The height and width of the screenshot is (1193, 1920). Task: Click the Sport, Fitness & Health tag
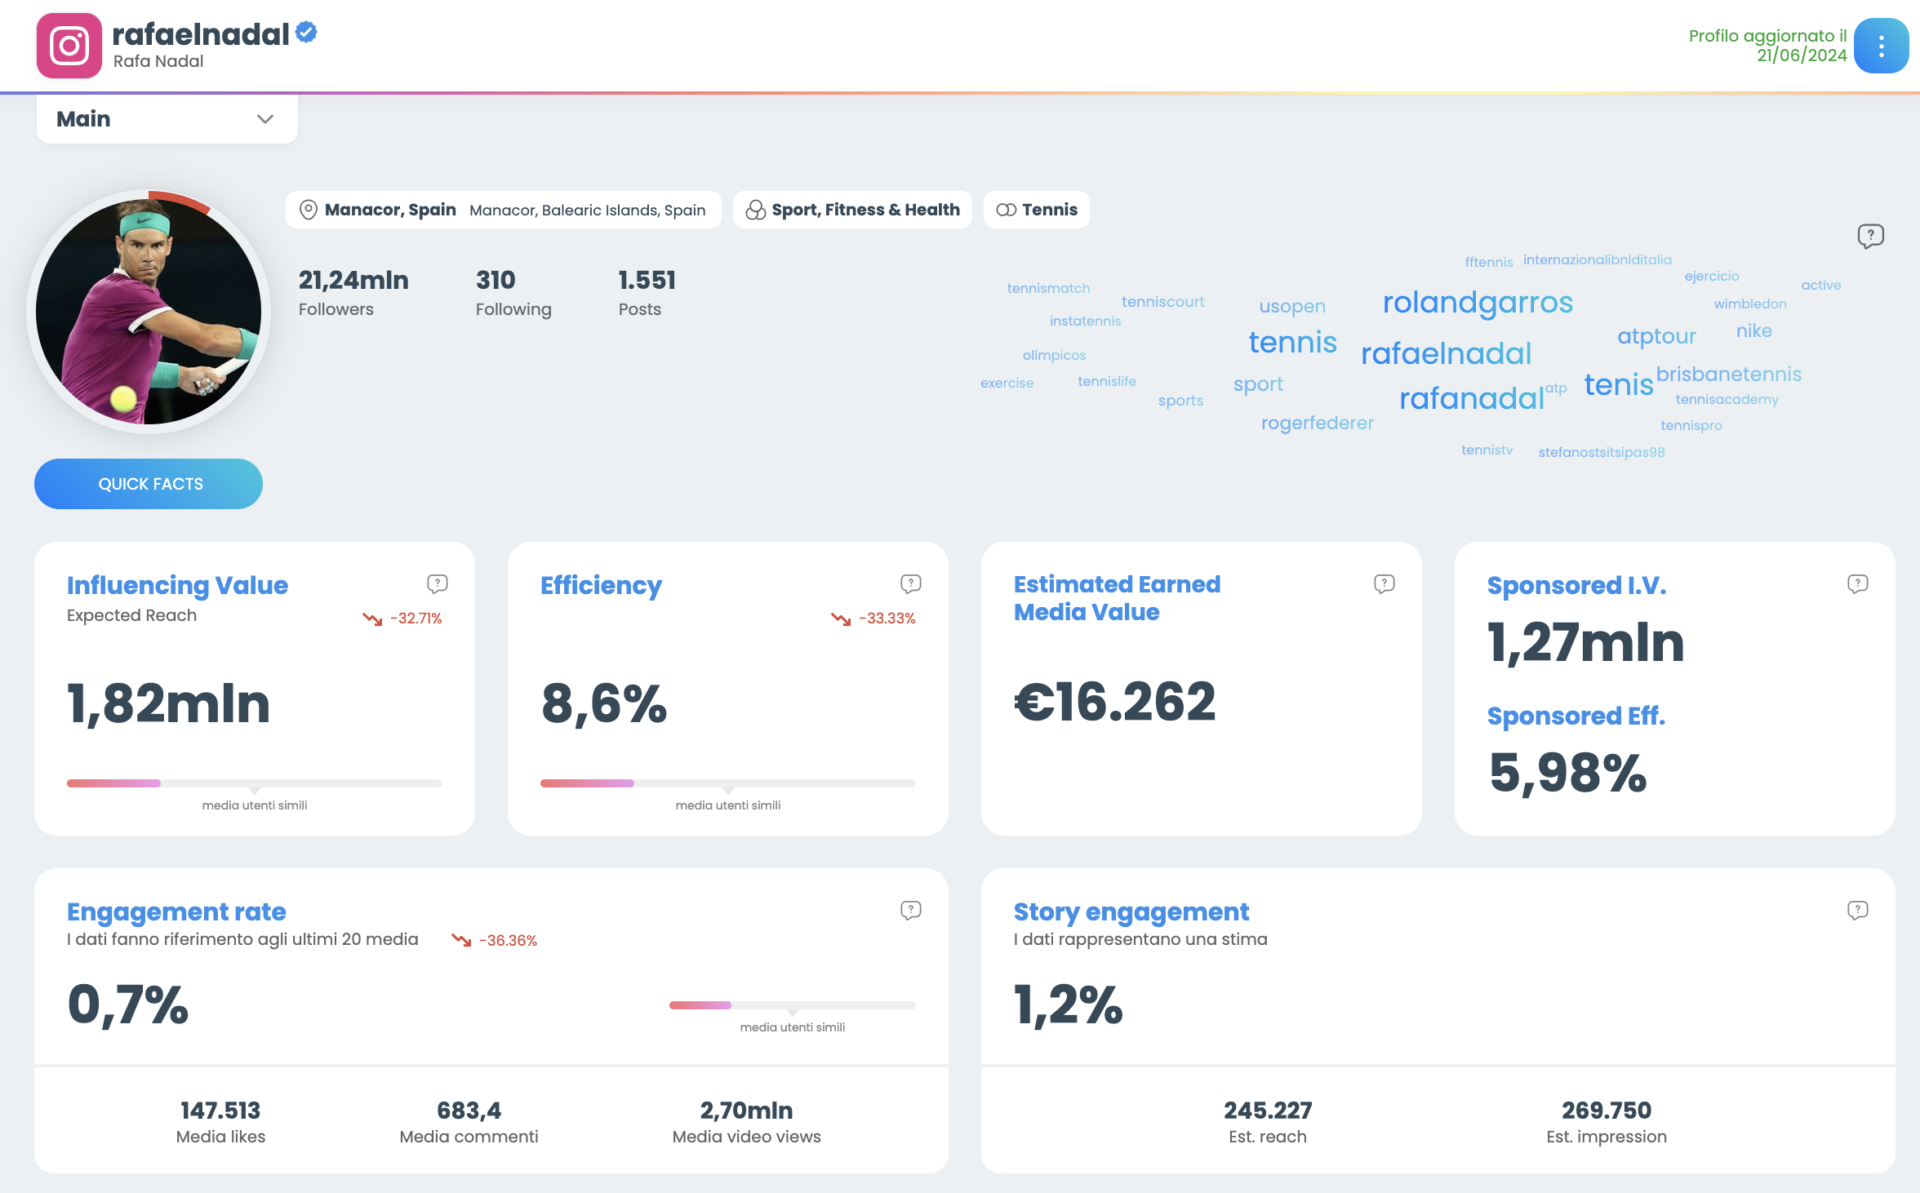coord(852,210)
